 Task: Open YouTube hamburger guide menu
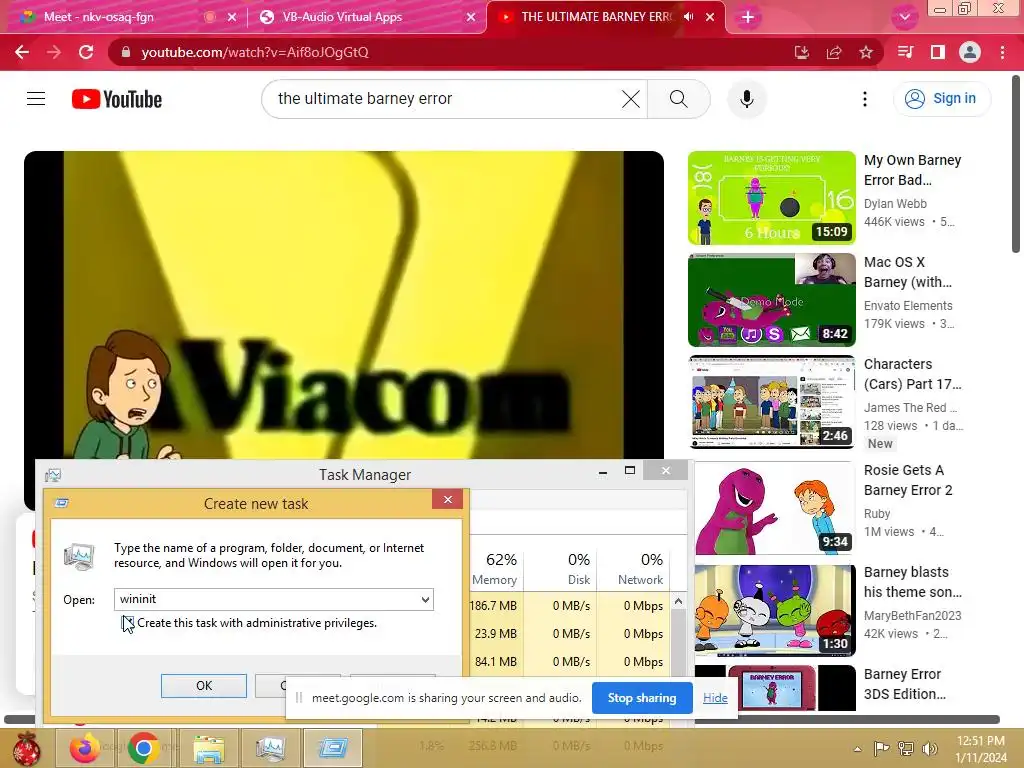pyautogui.click(x=36, y=99)
